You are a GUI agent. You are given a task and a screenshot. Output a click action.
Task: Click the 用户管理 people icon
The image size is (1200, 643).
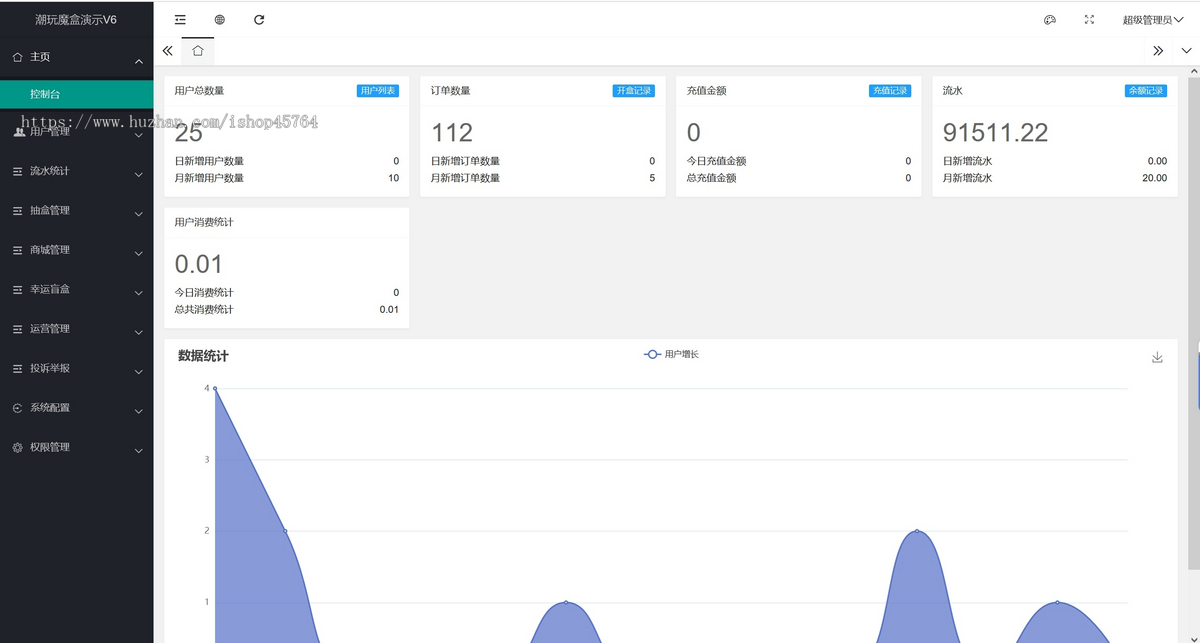tap(19, 131)
